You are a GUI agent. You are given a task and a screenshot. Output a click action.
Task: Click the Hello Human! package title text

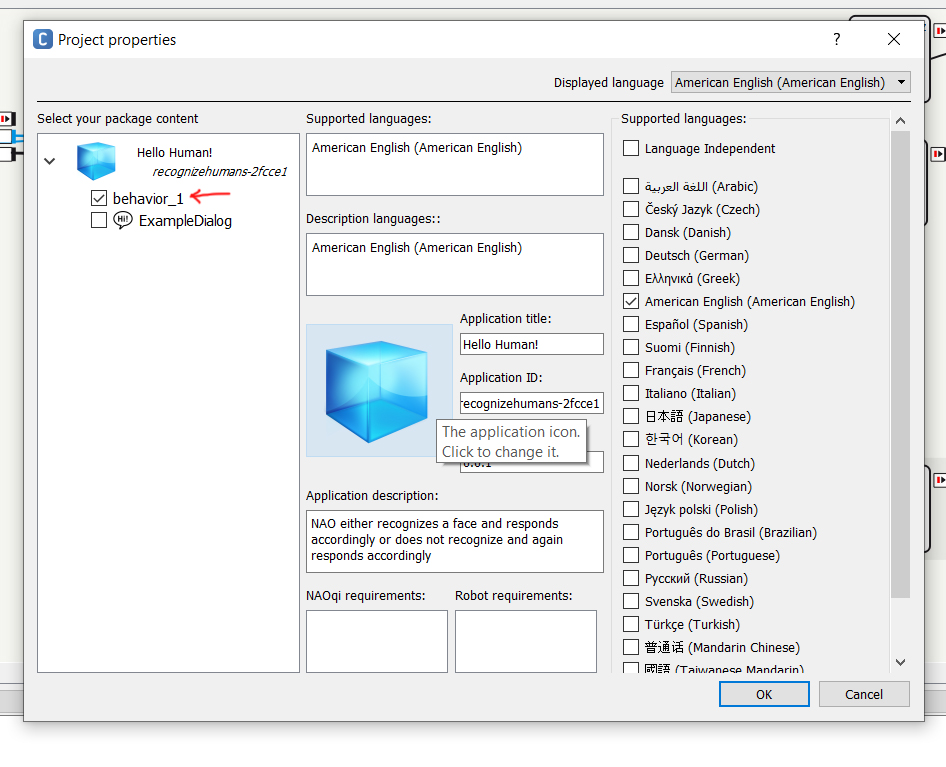click(x=174, y=153)
